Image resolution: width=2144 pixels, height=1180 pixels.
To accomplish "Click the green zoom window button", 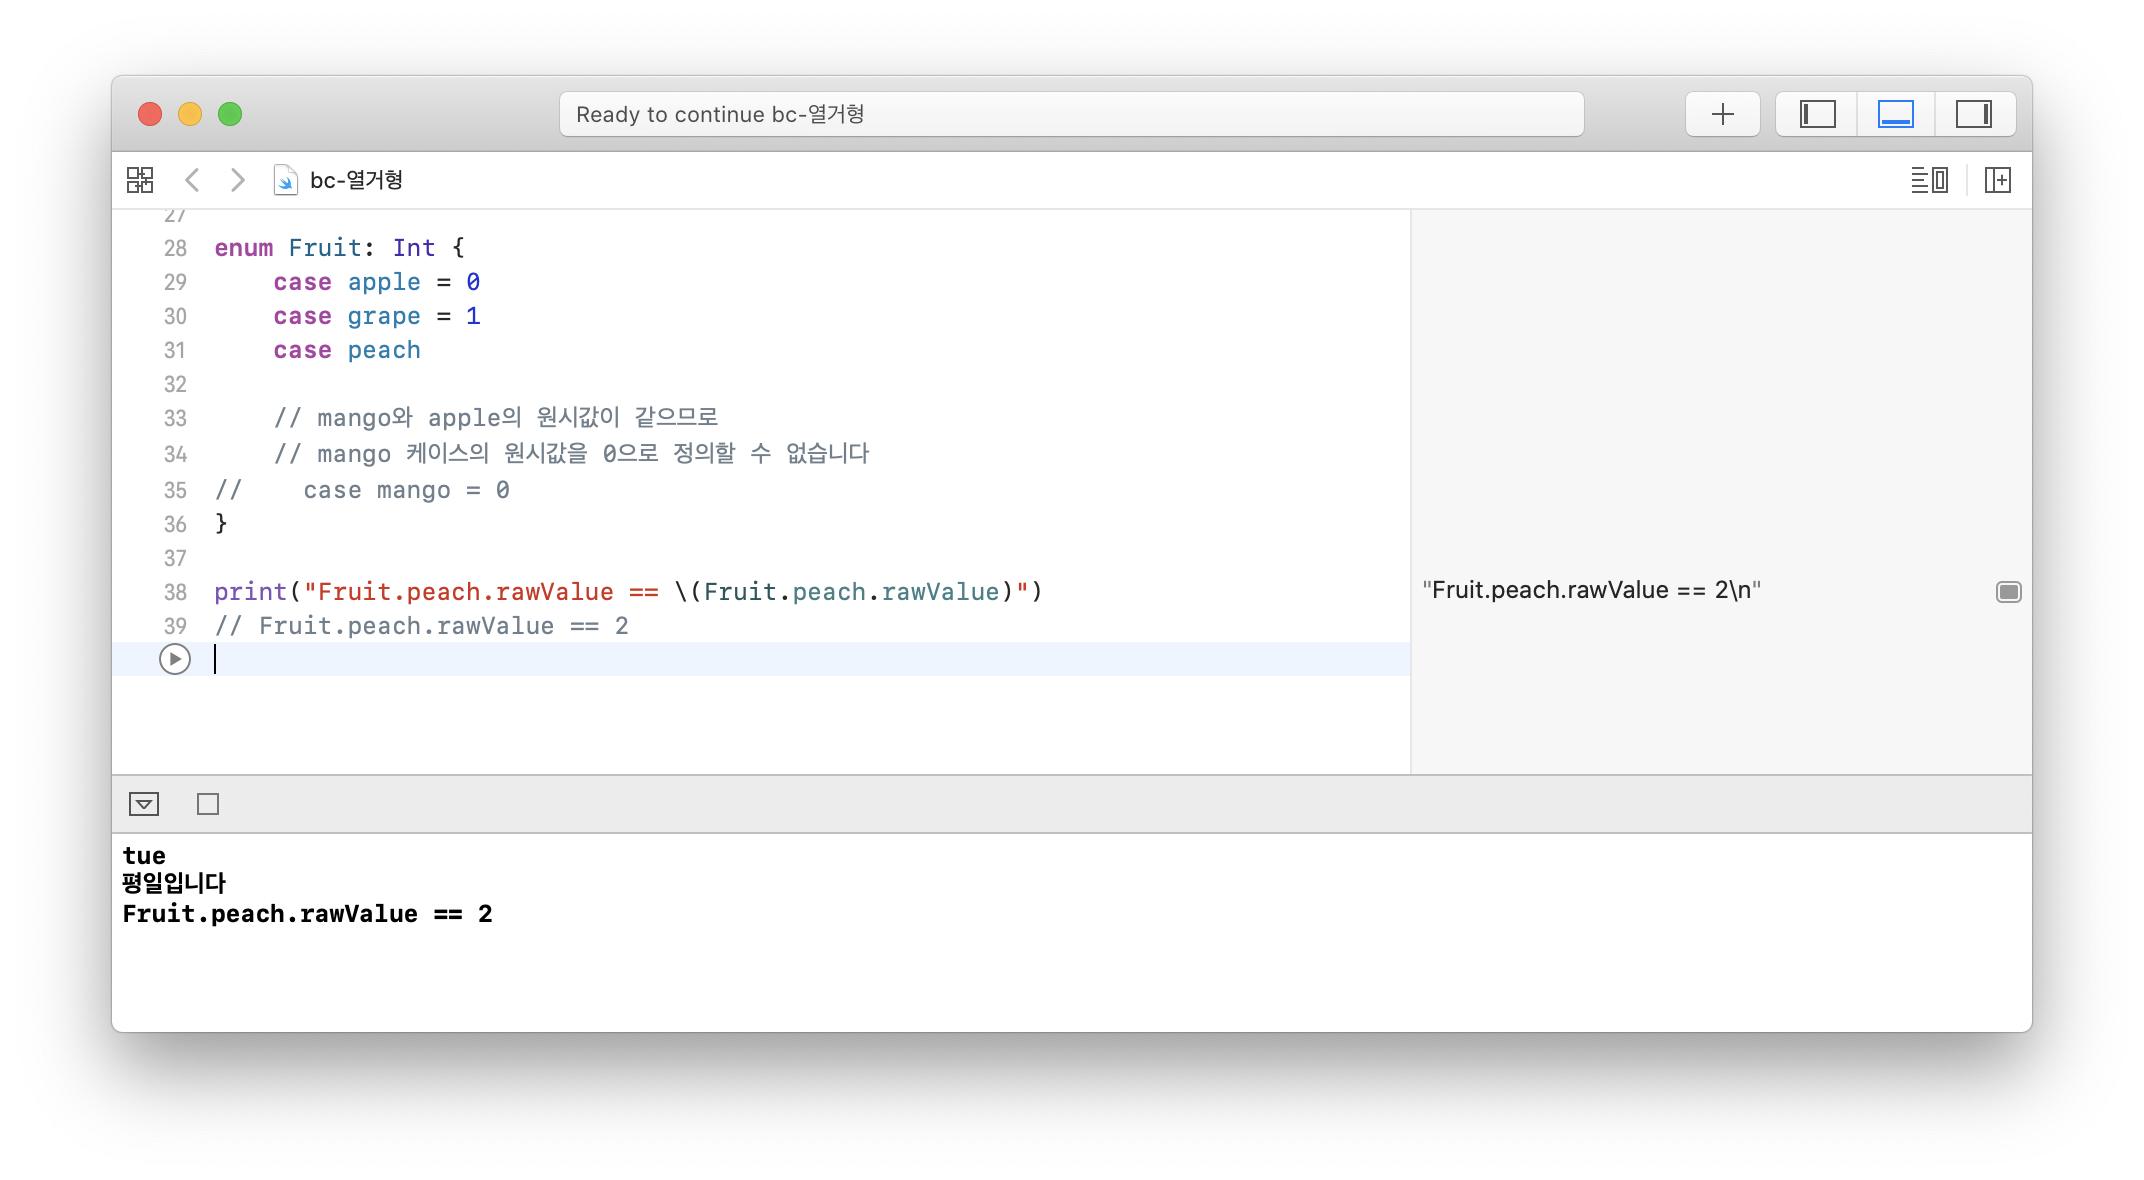I will pyautogui.click(x=230, y=114).
